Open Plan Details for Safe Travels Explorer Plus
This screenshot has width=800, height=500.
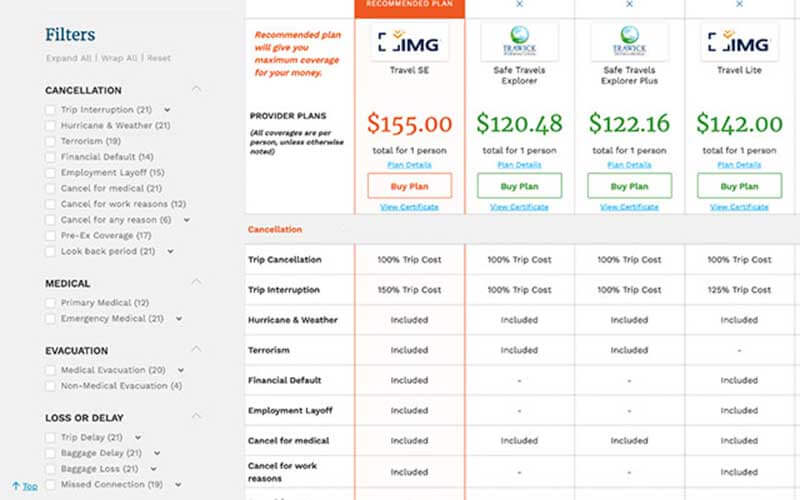tap(629, 165)
